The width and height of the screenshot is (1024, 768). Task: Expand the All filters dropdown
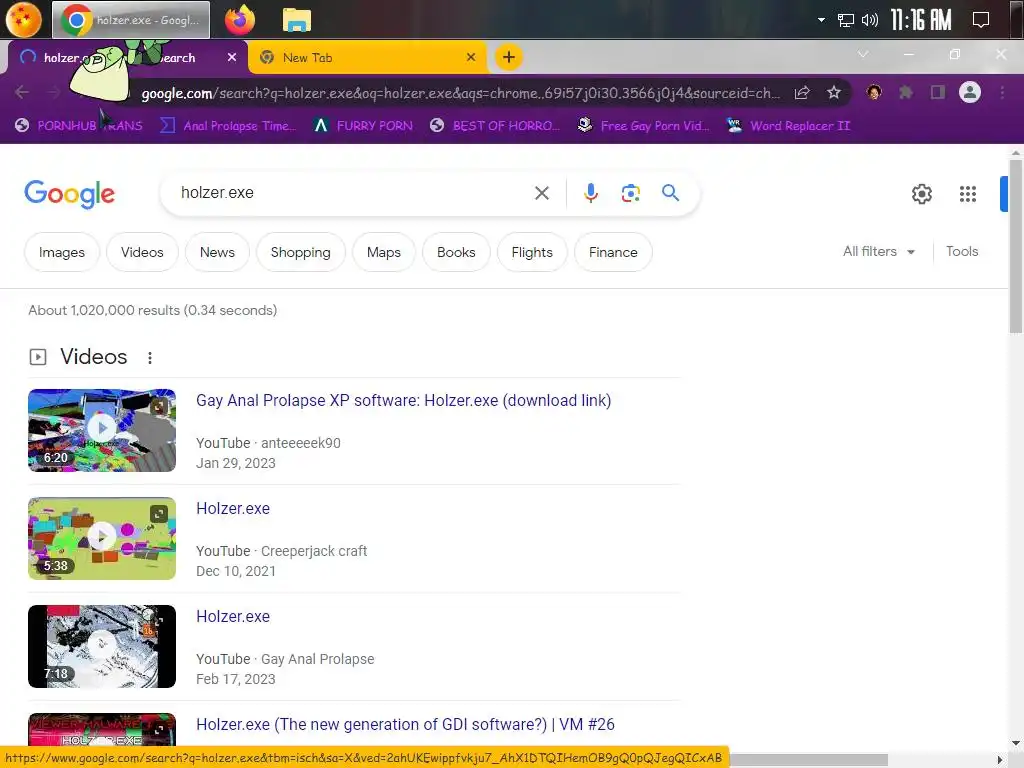tap(879, 251)
